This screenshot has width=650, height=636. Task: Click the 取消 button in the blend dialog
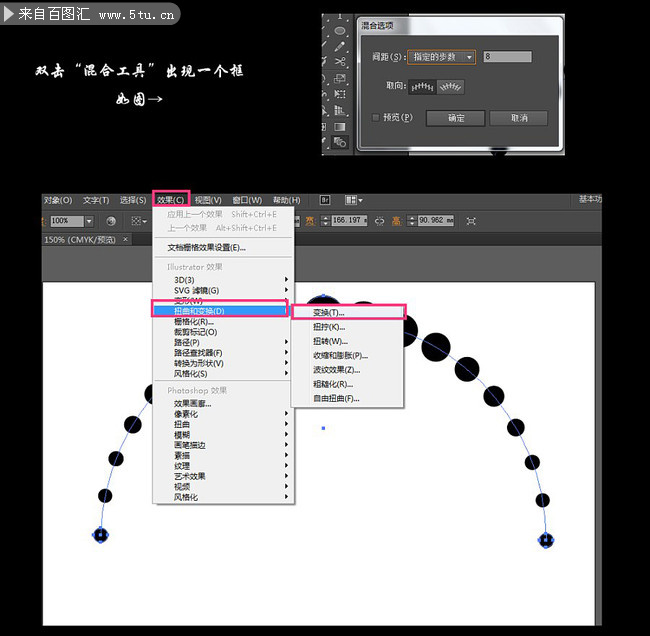click(518, 118)
